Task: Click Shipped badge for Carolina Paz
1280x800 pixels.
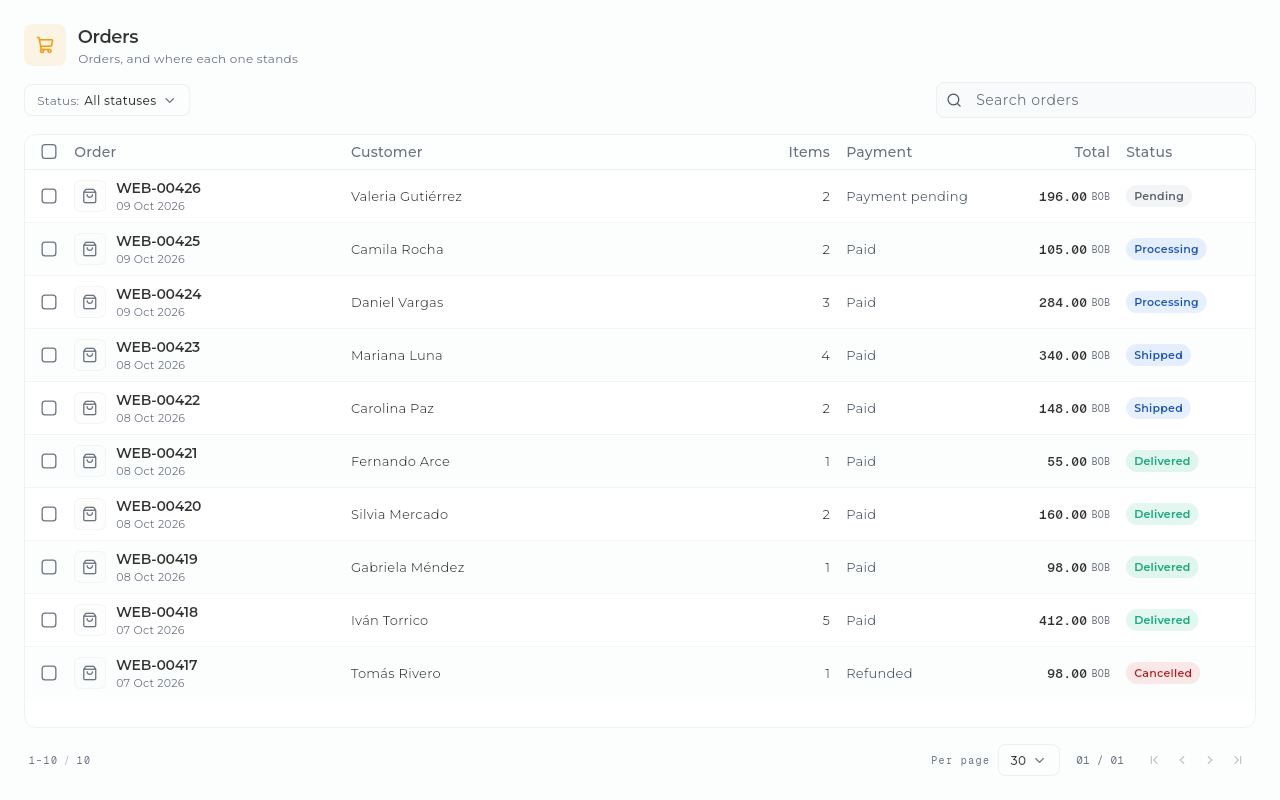Action: tap(1158, 408)
